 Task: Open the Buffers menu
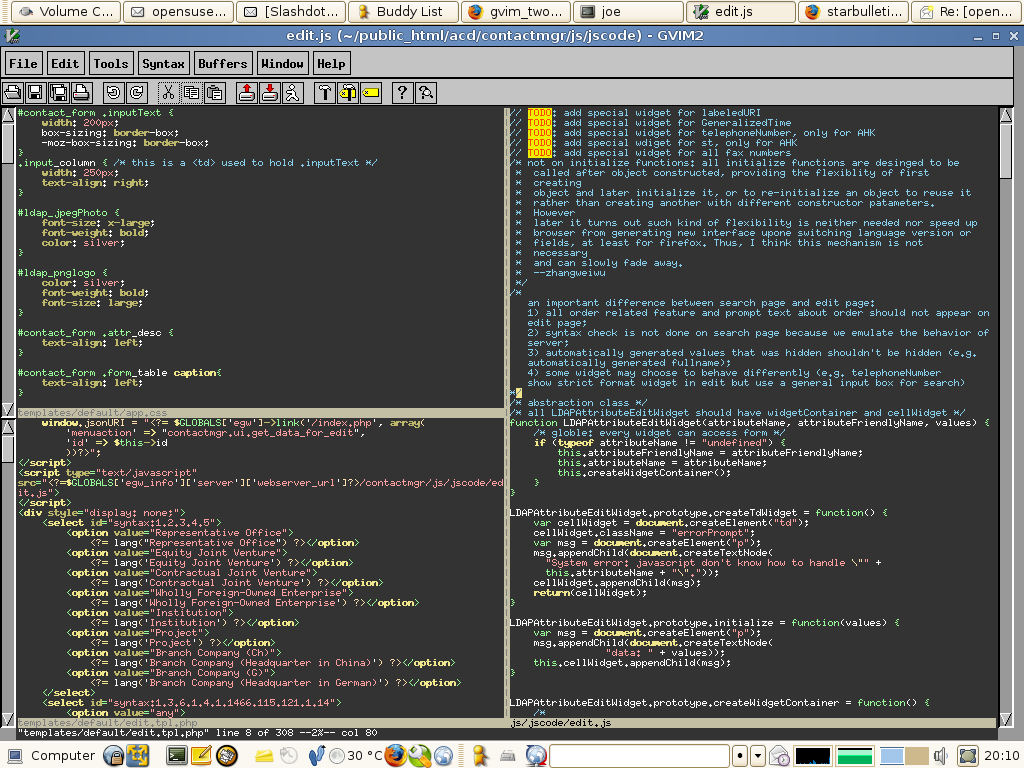click(222, 63)
